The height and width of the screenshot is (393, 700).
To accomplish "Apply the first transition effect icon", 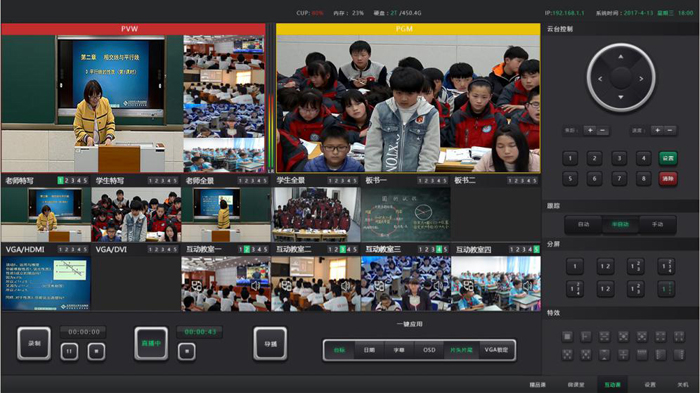I will [x=567, y=336].
